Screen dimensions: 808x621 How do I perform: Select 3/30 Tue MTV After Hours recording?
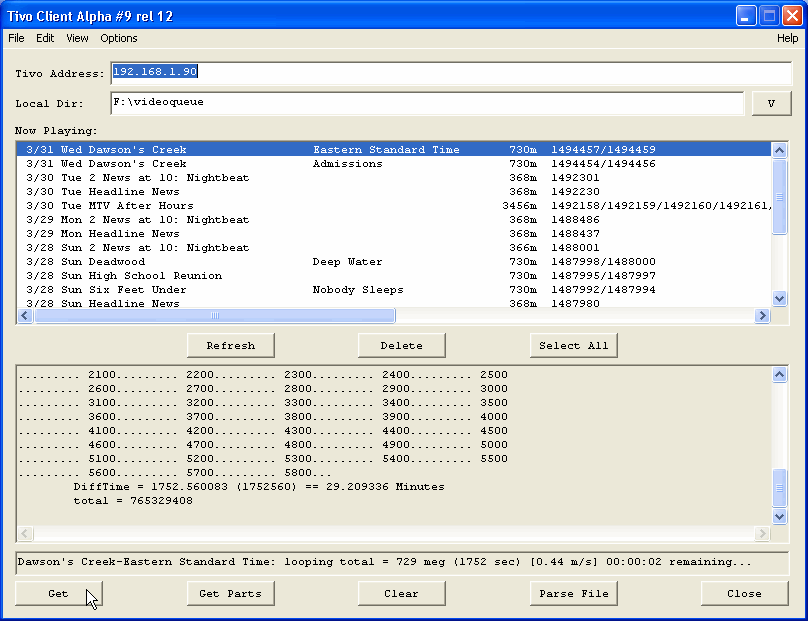click(x=394, y=205)
